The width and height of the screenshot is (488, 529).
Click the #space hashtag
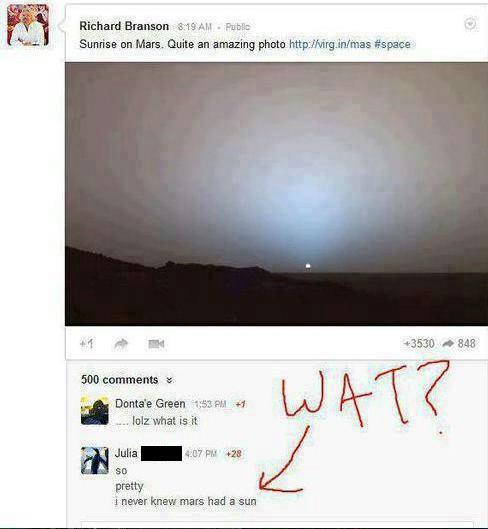point(392,44)
